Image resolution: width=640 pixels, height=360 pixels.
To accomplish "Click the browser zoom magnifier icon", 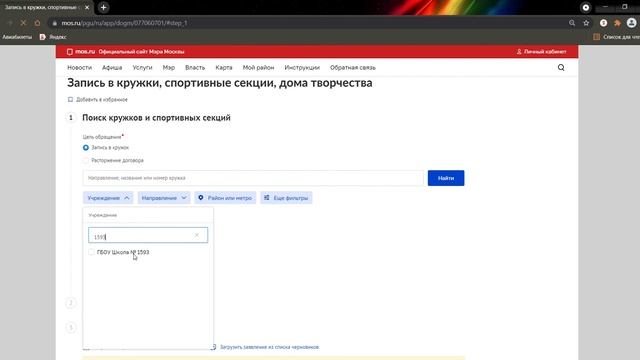I will click(572, 23).
